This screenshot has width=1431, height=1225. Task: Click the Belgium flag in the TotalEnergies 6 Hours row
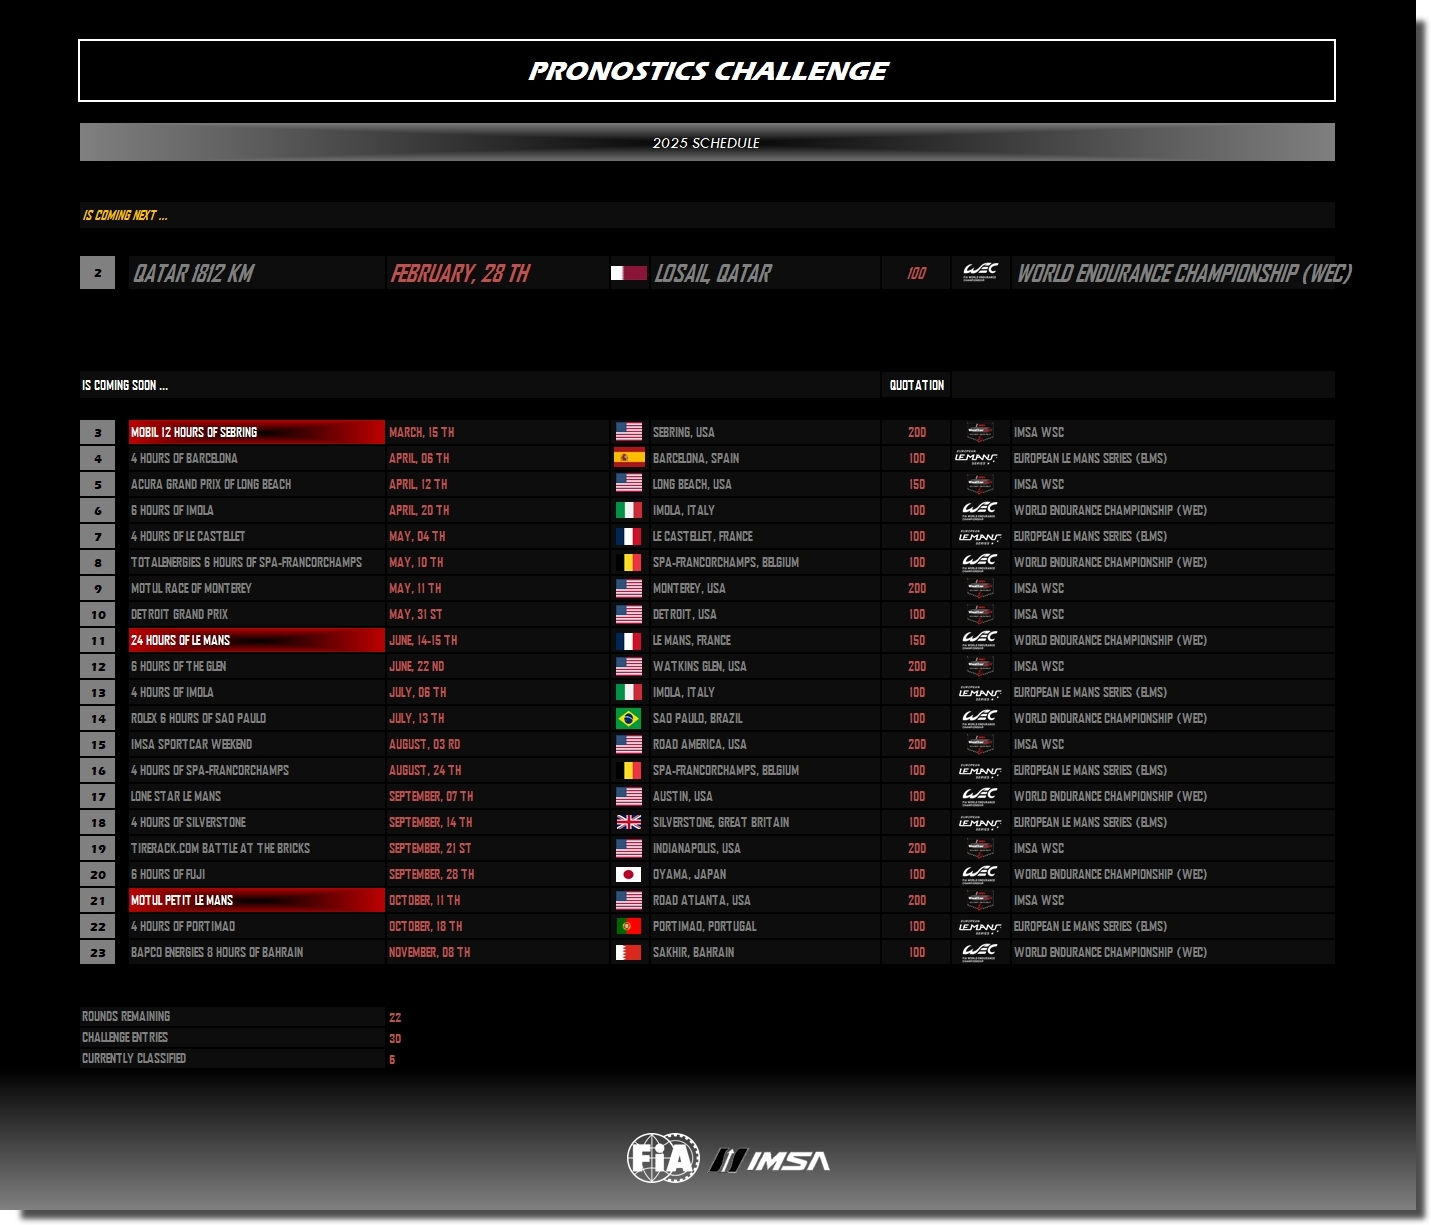tap(629, 562)
